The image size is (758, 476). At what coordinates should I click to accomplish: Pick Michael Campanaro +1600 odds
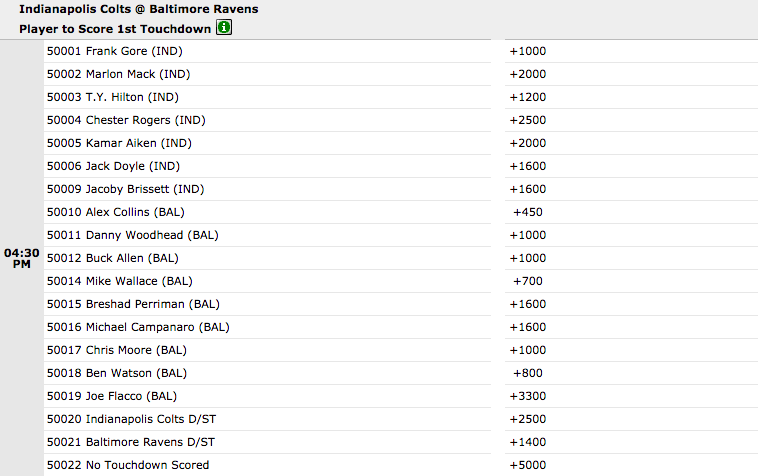[528, 327]
